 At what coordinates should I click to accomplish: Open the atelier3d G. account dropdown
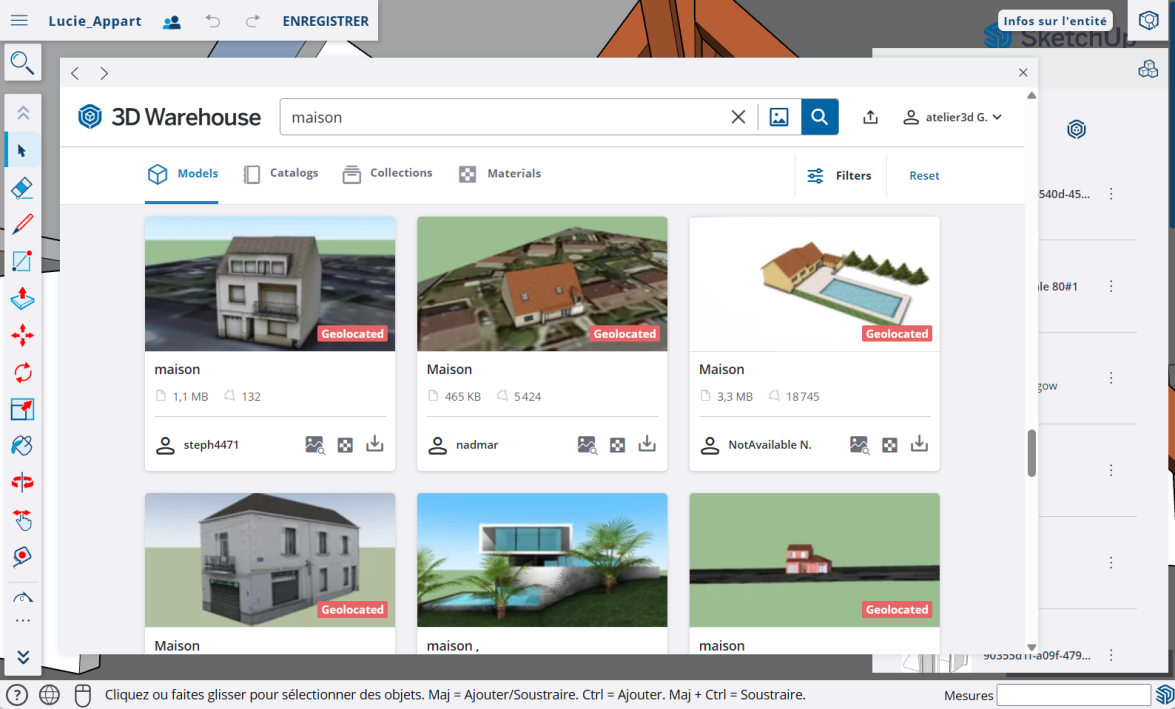(x=952, y=117)
